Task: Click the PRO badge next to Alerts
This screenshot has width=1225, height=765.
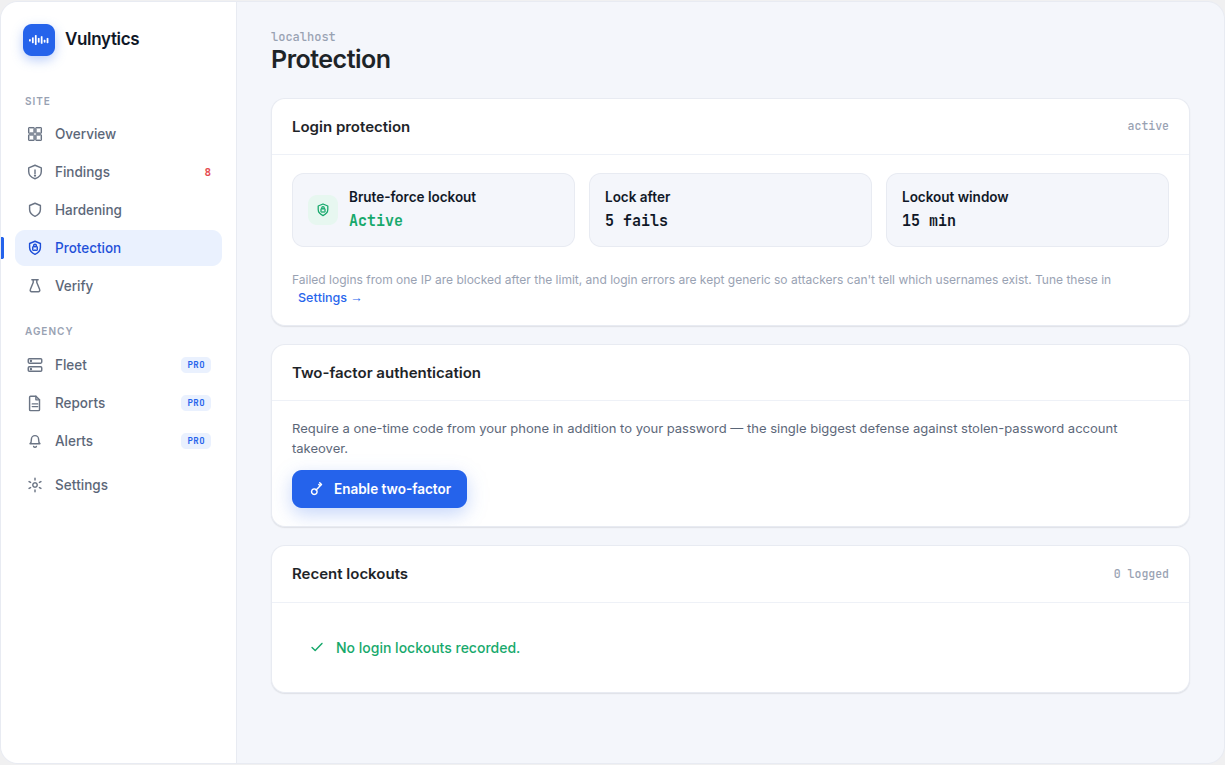Action: [196, 441]
